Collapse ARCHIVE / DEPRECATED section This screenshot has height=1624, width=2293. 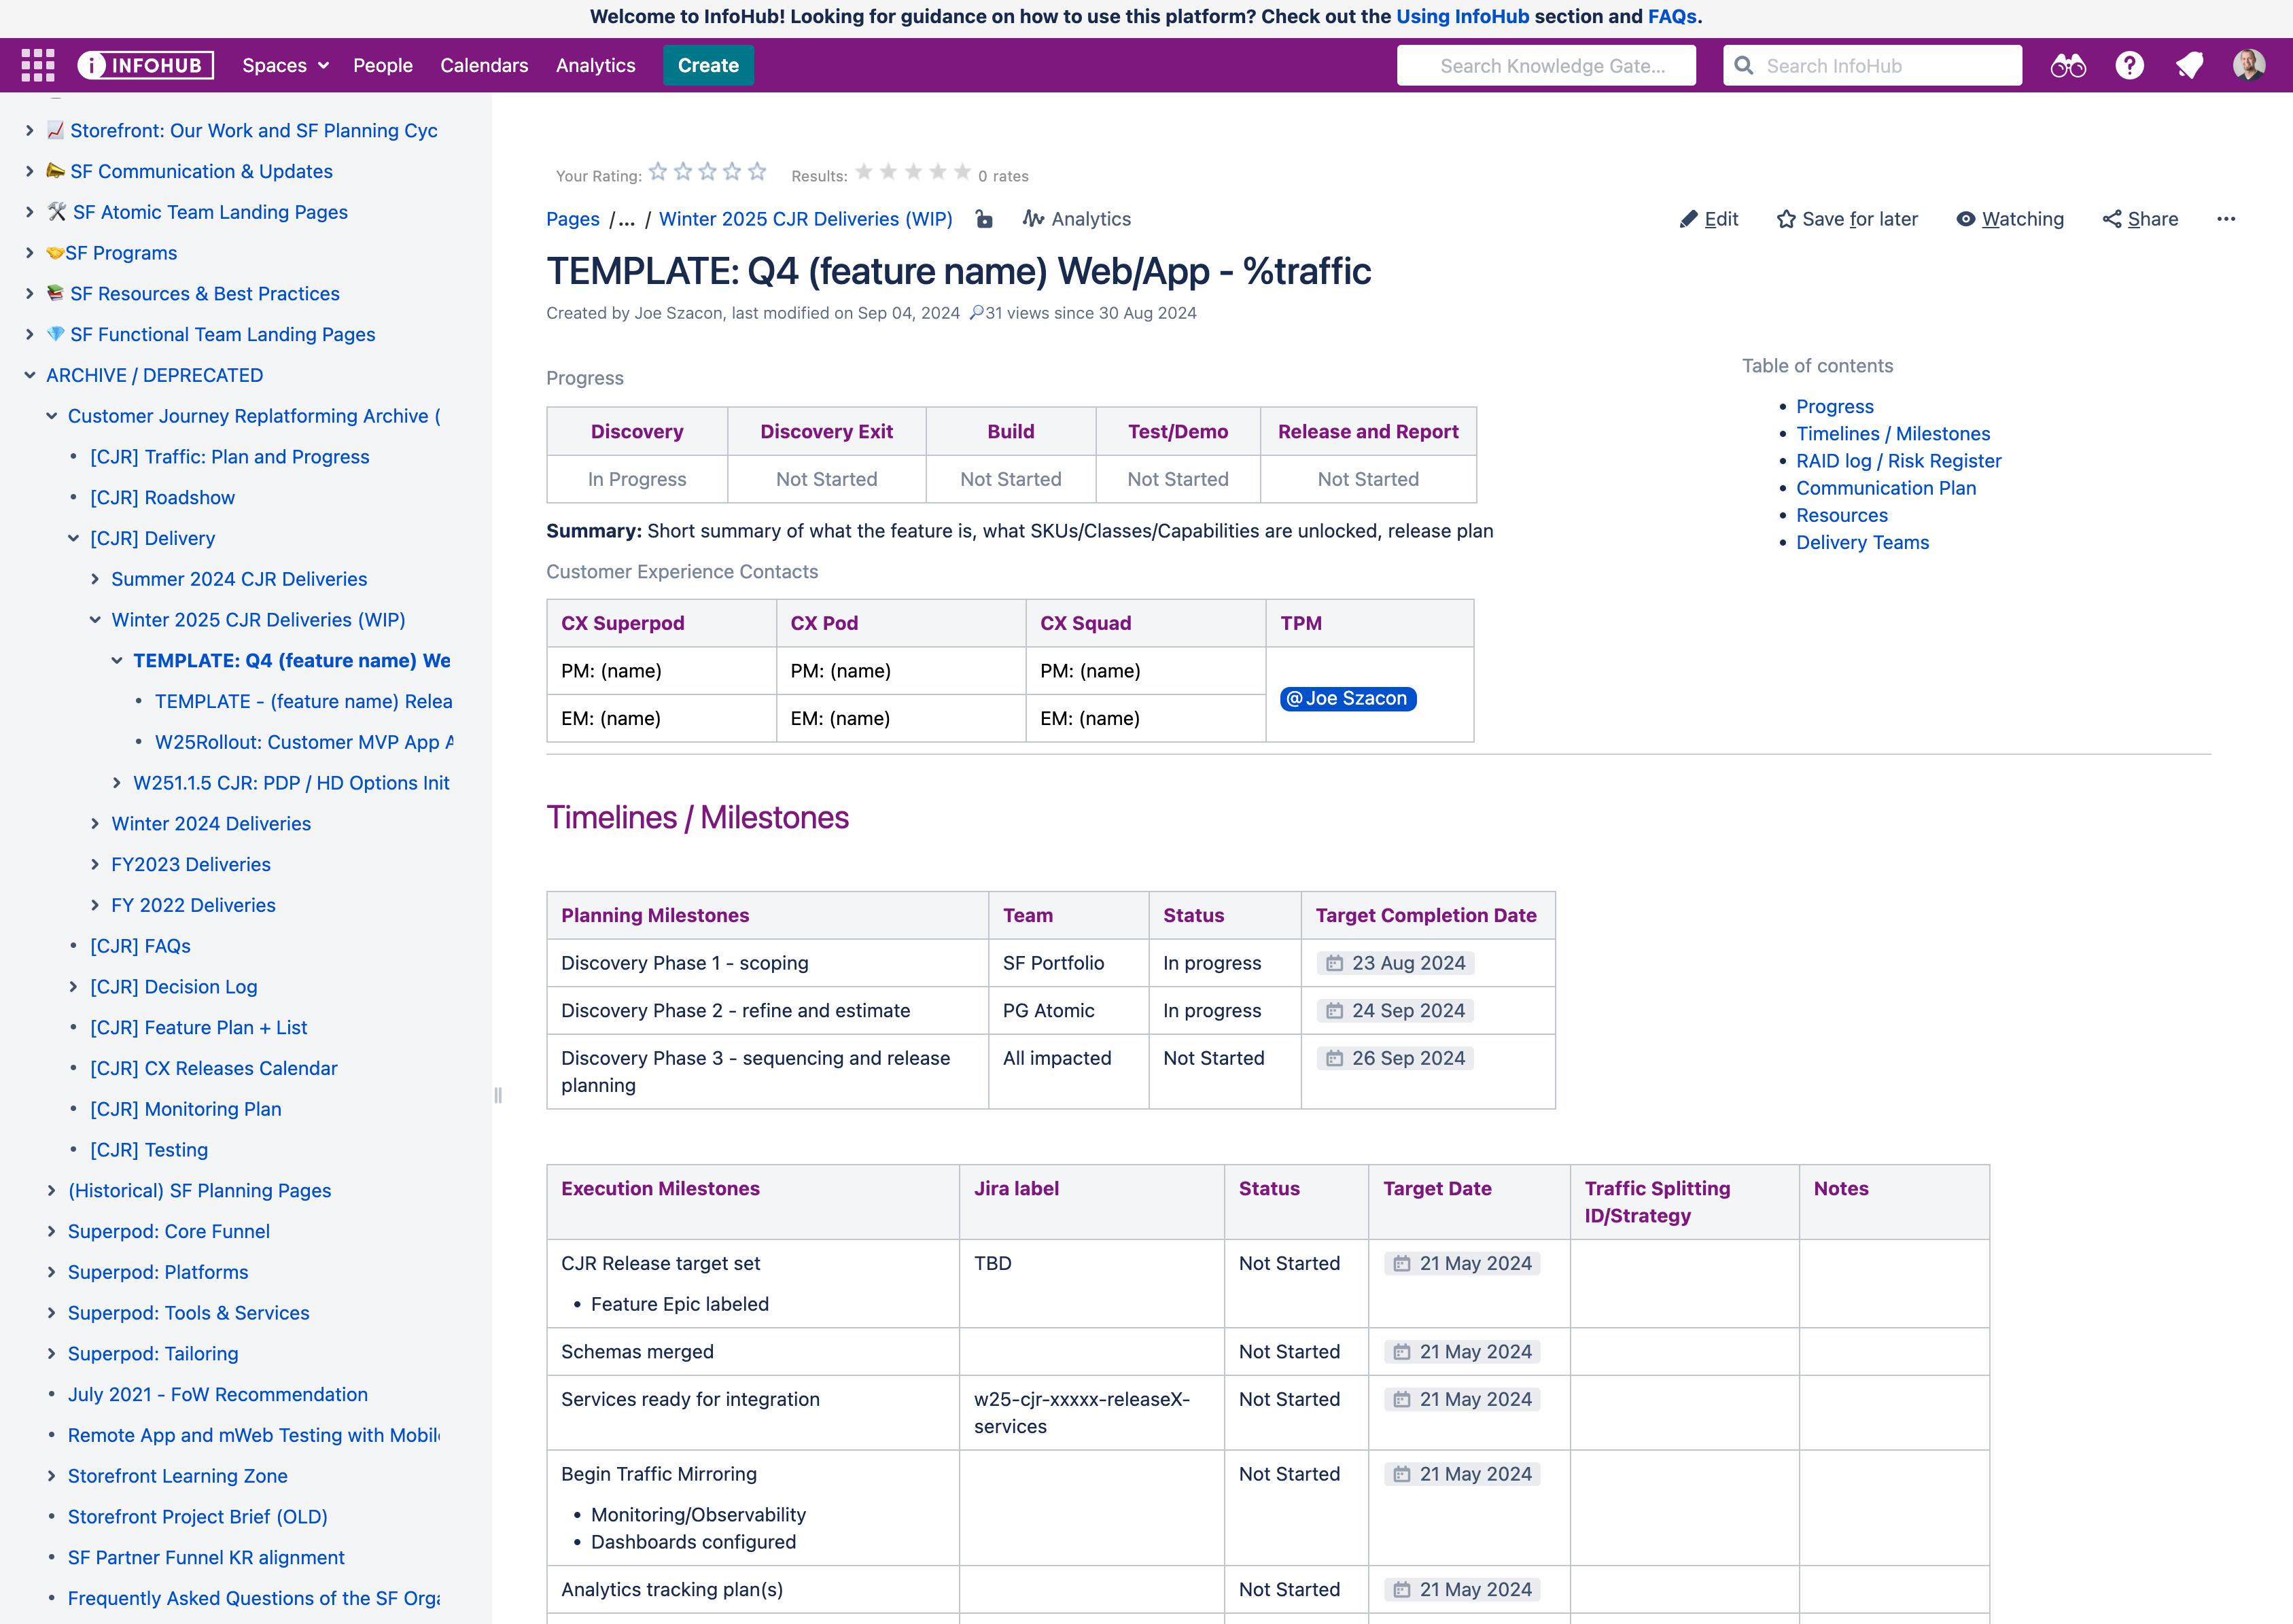(29, 375)
